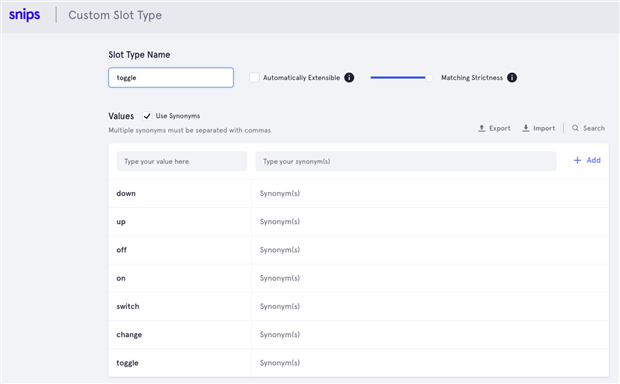Edit synonyms for the 'toggle' row
The image size is (620, 384).
coord(280,363)
